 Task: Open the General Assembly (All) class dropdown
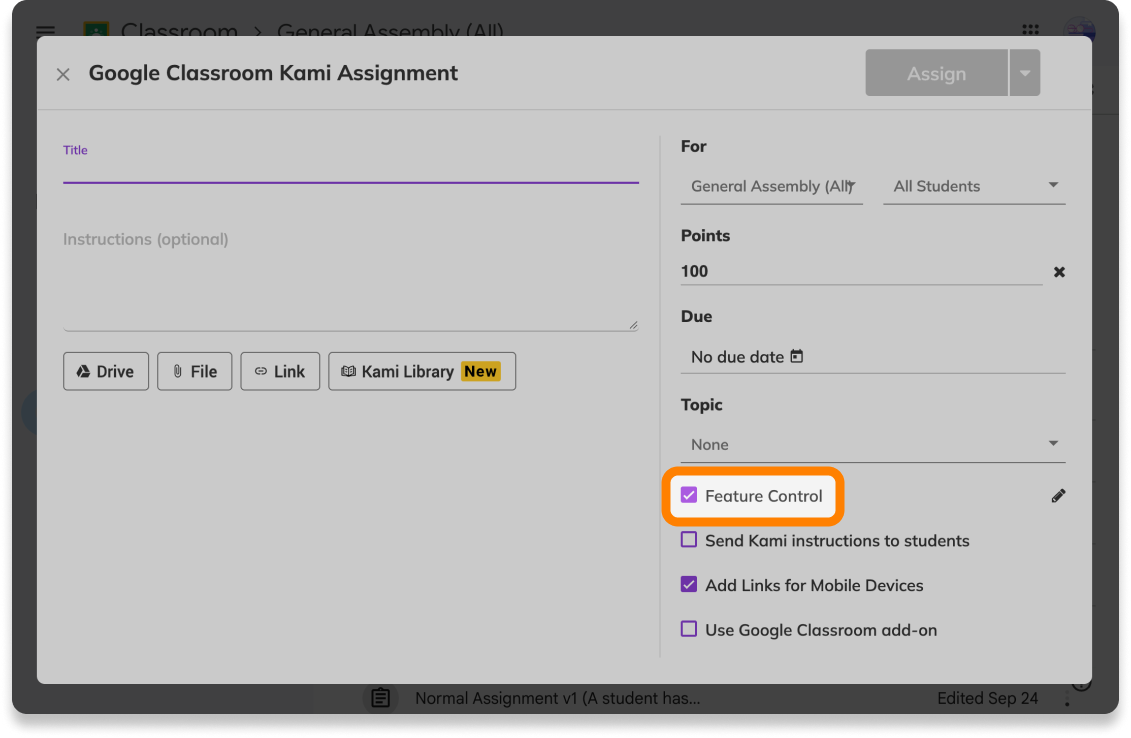pos(772,186)
